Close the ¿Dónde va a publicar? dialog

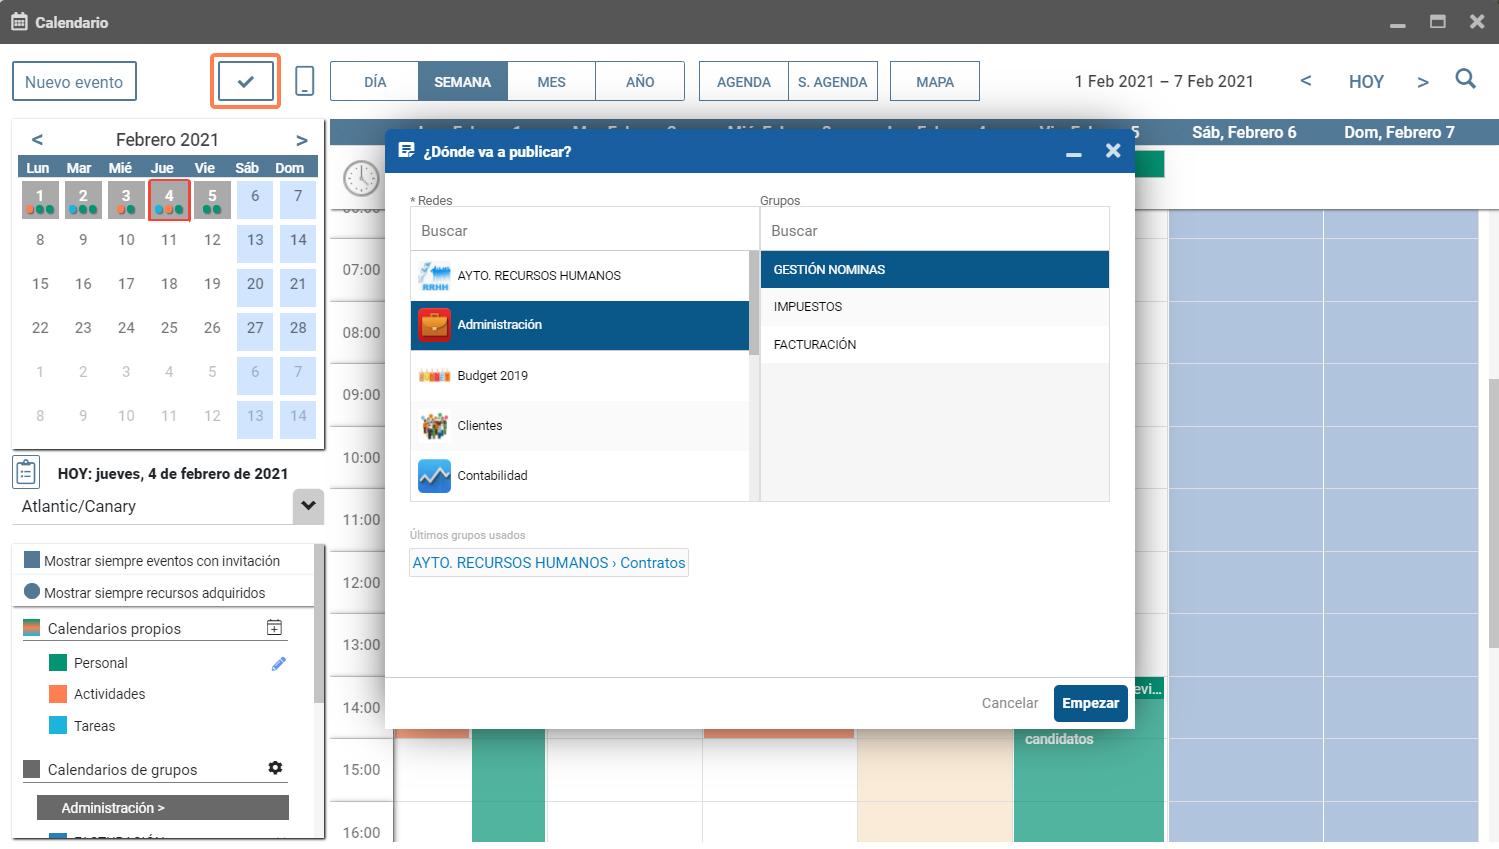[1113, 151]
